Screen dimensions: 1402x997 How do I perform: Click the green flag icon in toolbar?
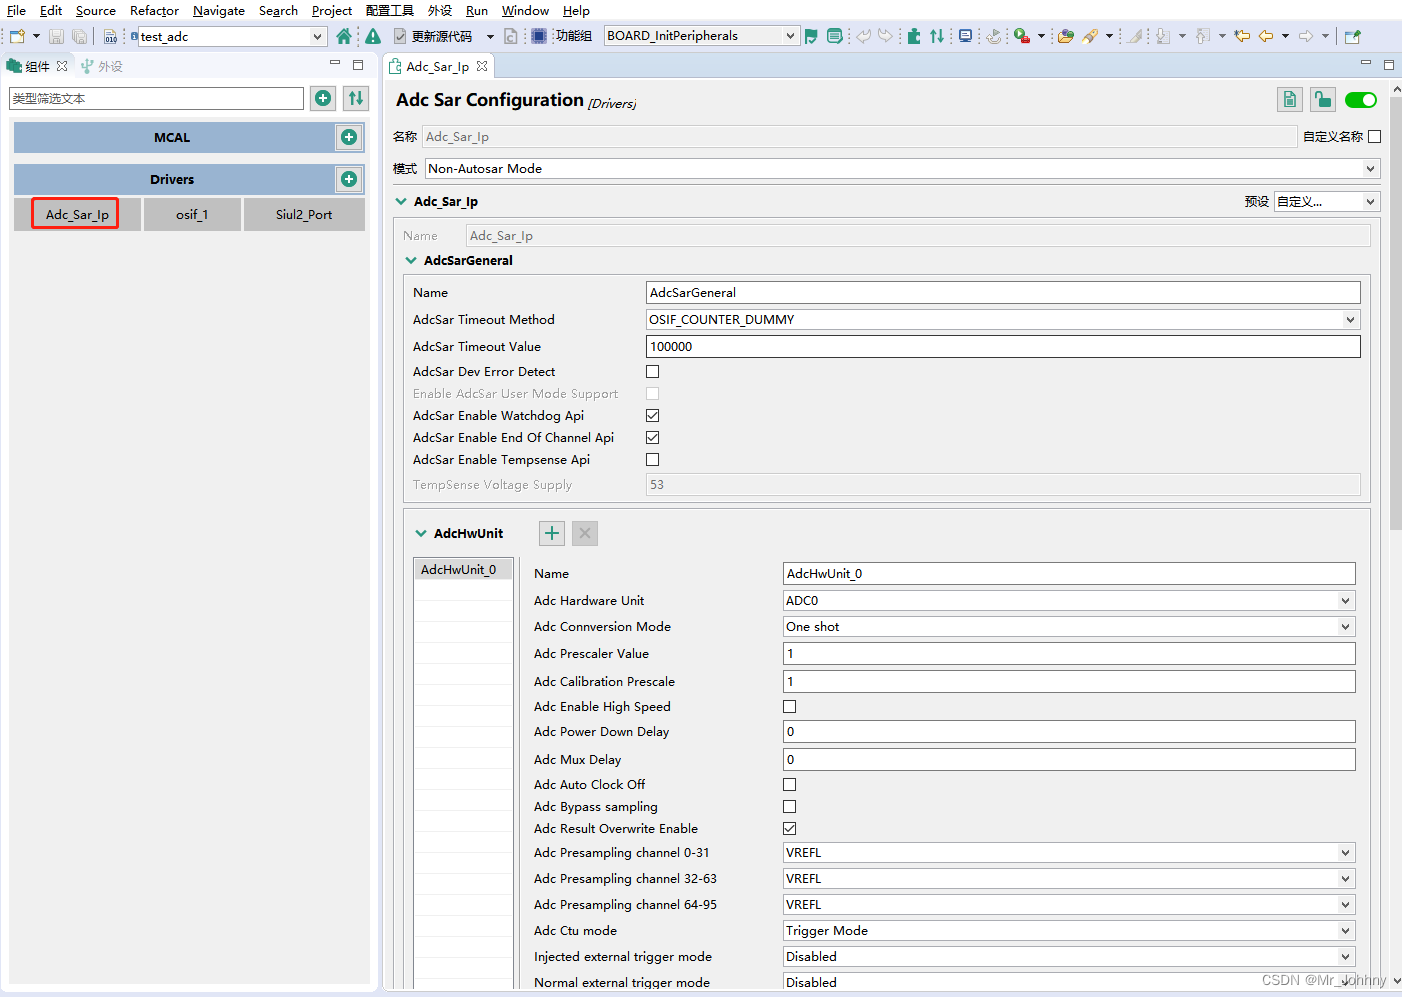pyautogui.click(x=811, y=36)
